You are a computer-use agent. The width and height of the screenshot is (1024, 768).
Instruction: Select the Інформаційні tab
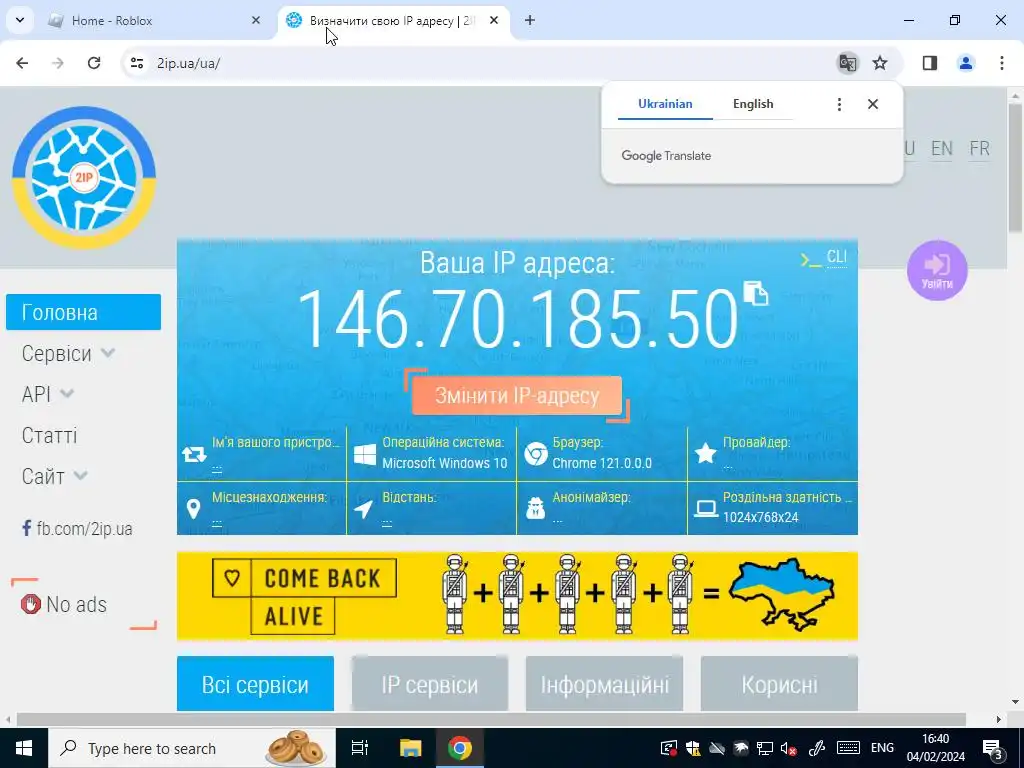point(604,684)
